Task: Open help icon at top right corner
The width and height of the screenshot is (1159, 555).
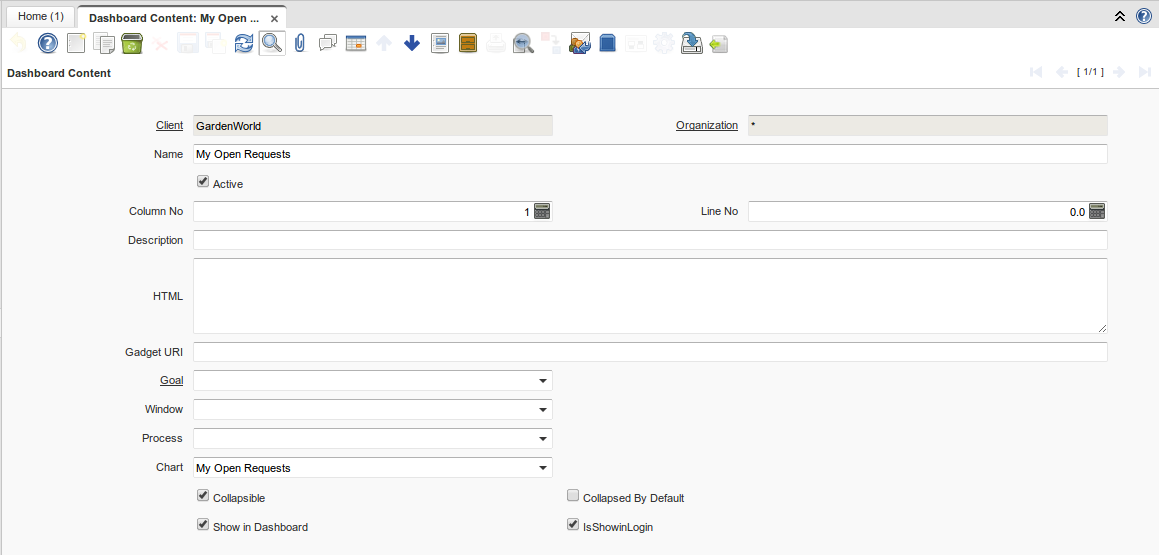Action: point(1143,16)
